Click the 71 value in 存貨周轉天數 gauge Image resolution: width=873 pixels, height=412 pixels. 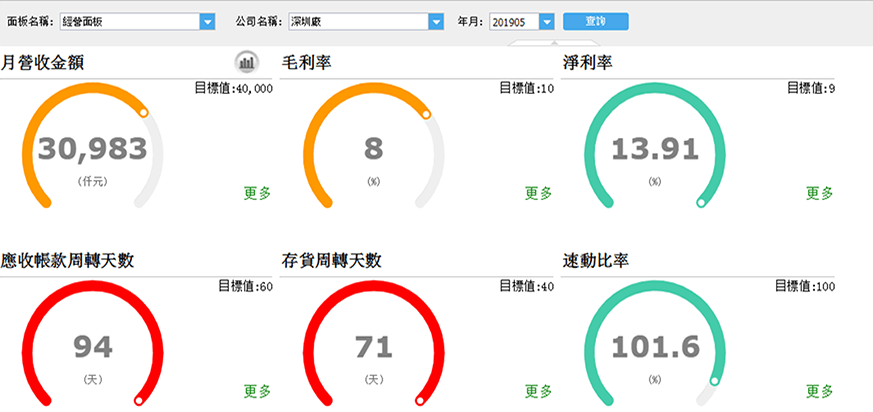tap(374, 347)
